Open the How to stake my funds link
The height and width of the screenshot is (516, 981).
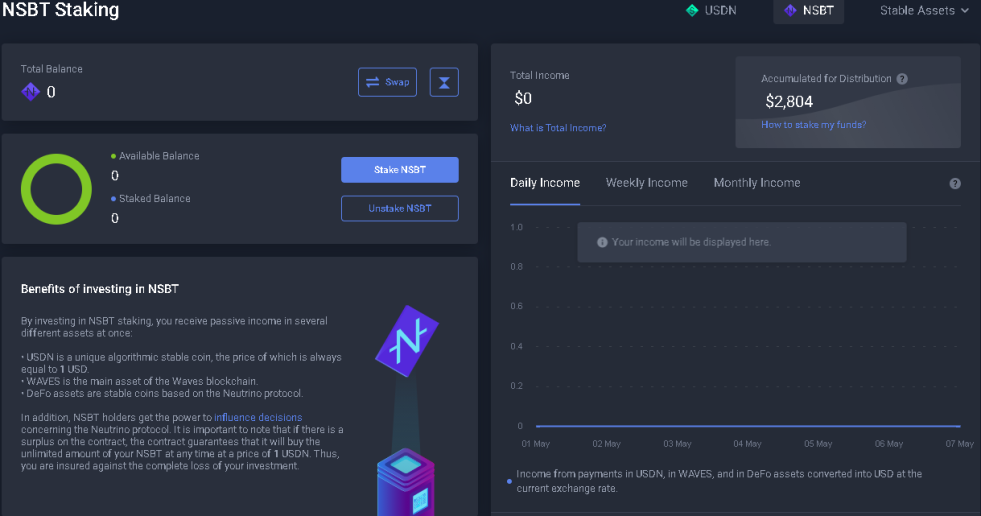tap(813, 124)
